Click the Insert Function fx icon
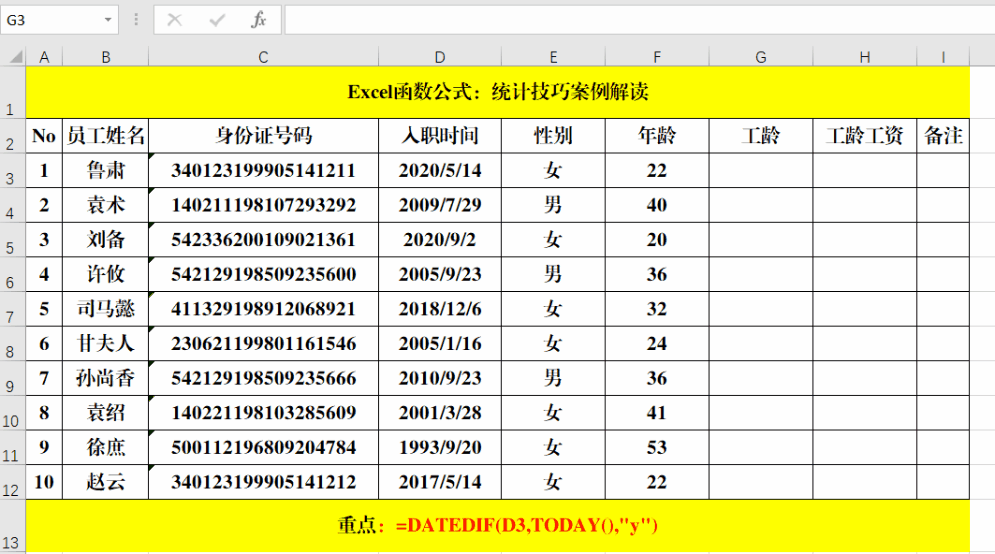Viewport: 995px width, 554px height. pyautogui.click(x=258, y=20)
